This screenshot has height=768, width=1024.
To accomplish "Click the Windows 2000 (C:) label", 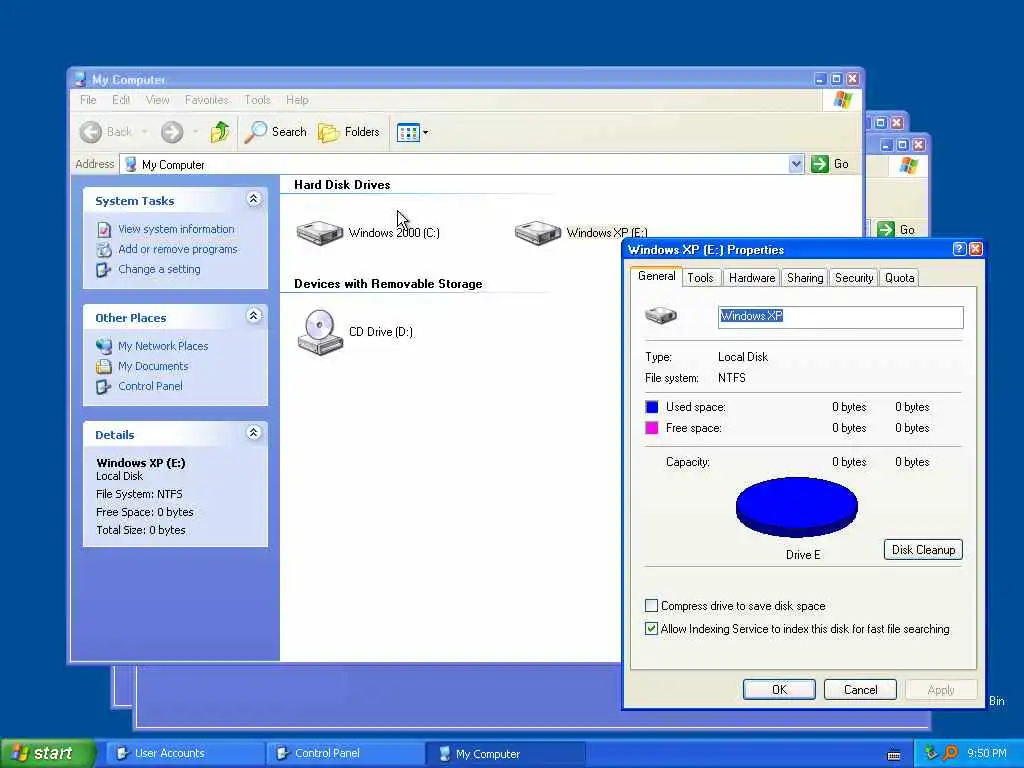I will tap(394, 233).
